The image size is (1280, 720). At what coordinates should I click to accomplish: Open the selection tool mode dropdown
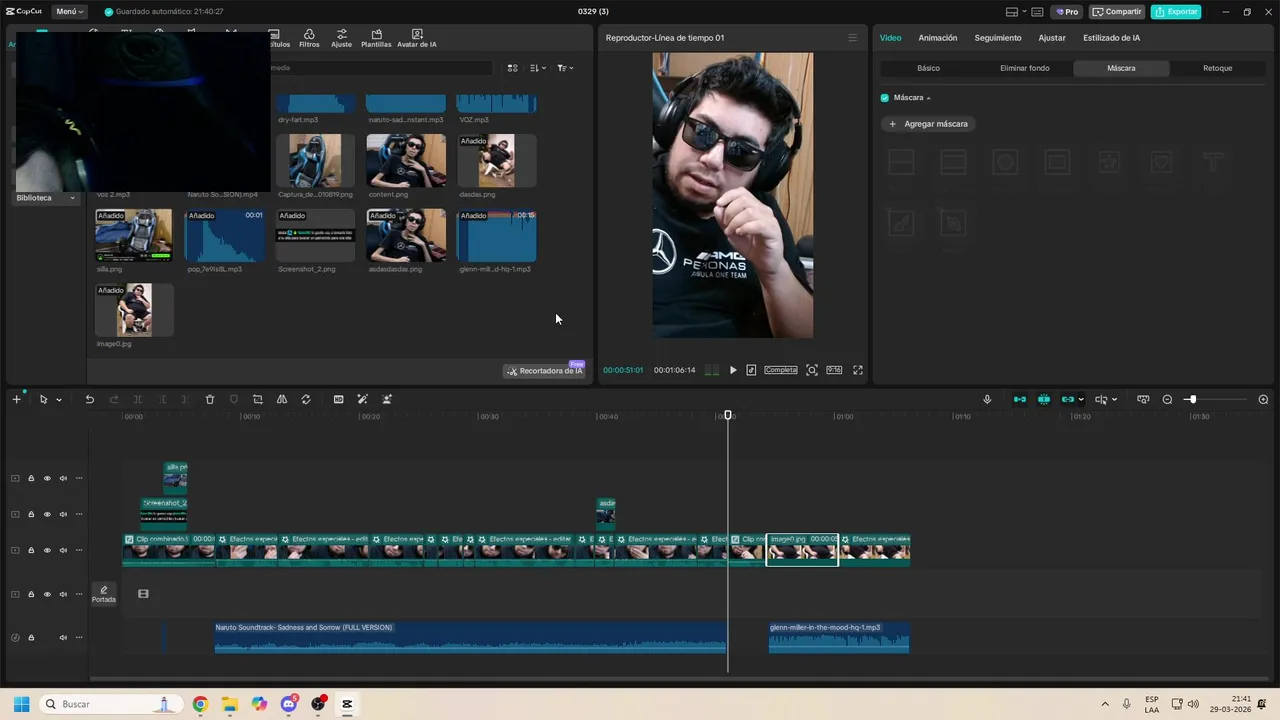59,400
